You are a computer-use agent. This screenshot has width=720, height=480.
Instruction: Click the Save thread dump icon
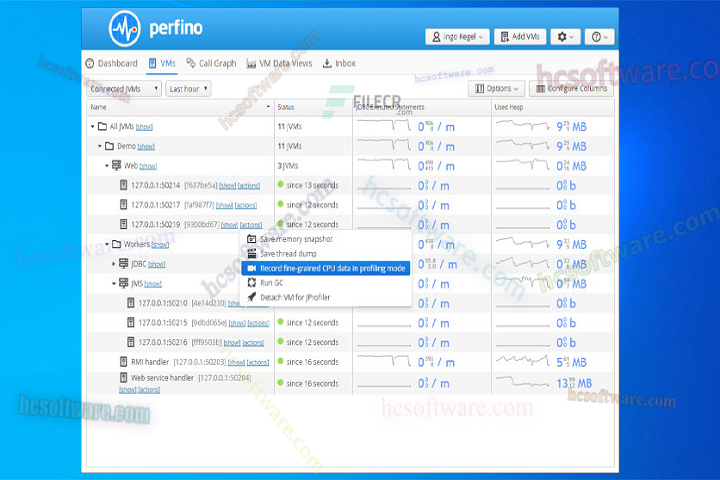[x=251, y=254]
